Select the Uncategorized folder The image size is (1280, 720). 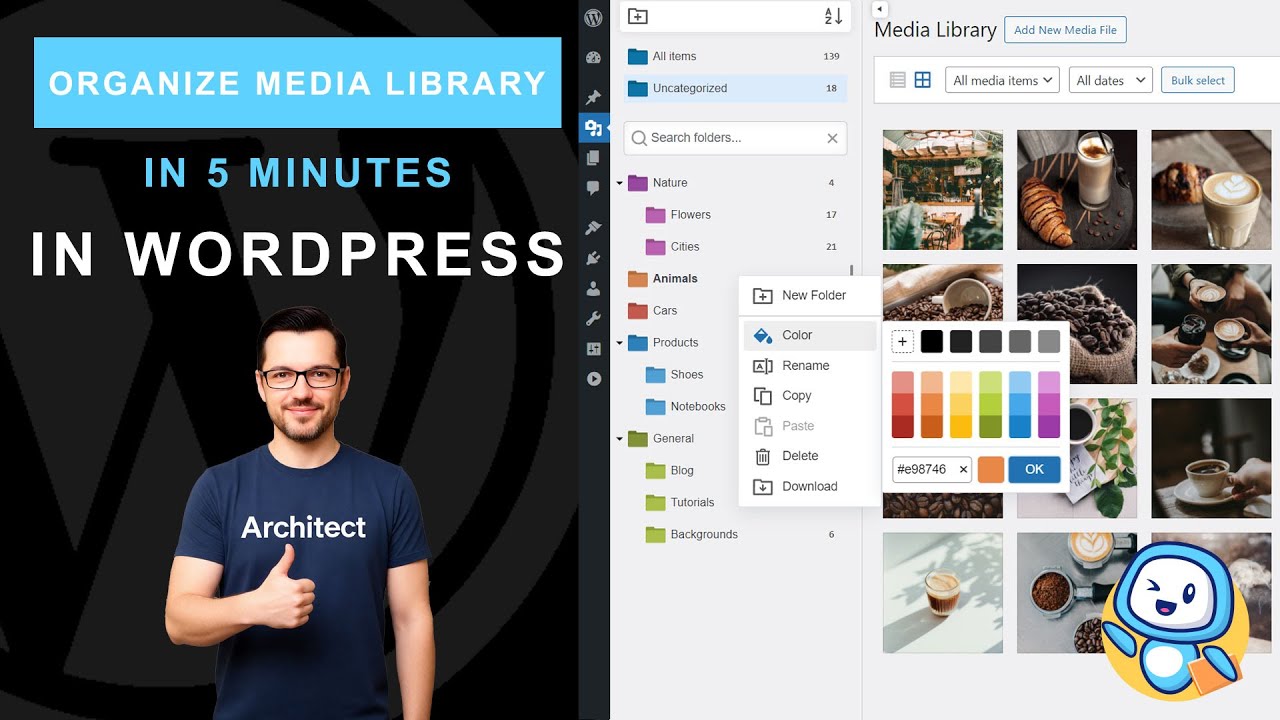[735, 88]
